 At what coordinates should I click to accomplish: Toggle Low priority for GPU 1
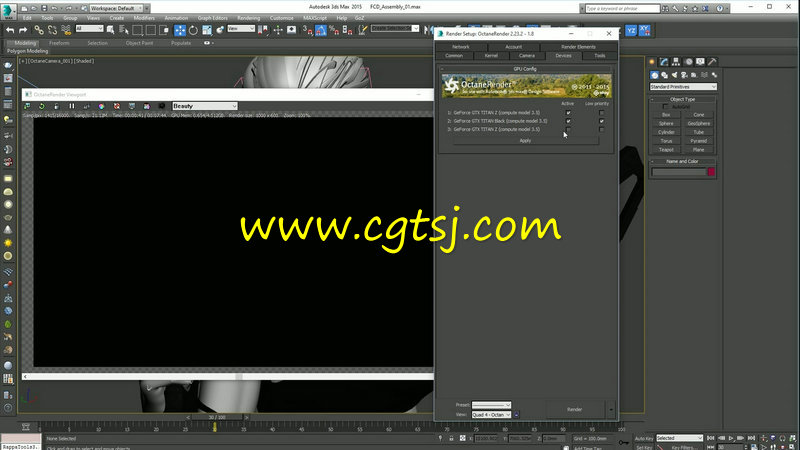pos(602,113)
